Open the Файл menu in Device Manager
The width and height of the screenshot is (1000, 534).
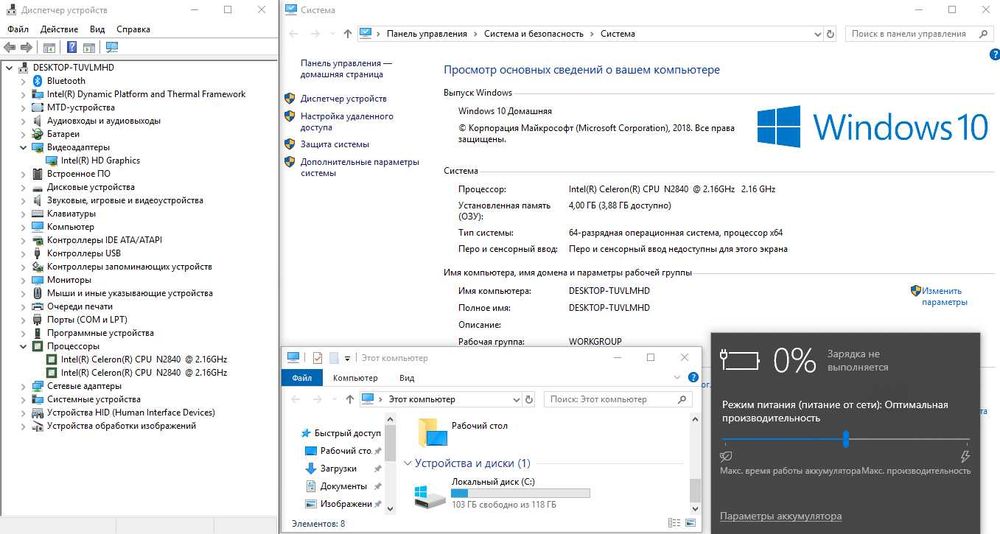[x=18, y=29]
